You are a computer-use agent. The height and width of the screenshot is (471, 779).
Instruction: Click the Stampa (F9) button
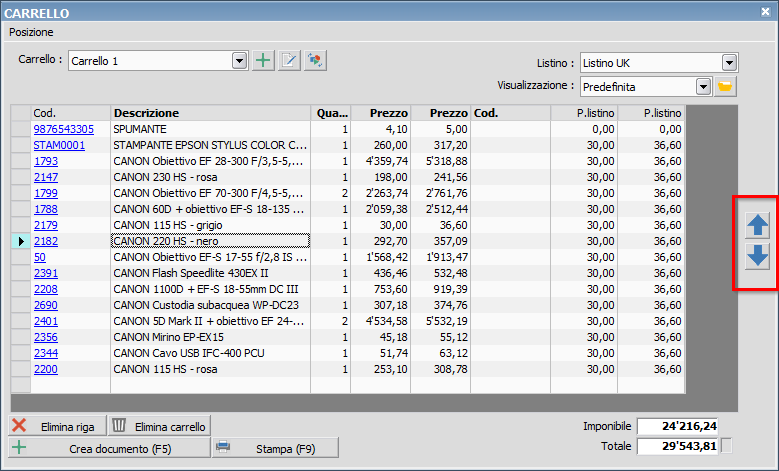point(275,448)
